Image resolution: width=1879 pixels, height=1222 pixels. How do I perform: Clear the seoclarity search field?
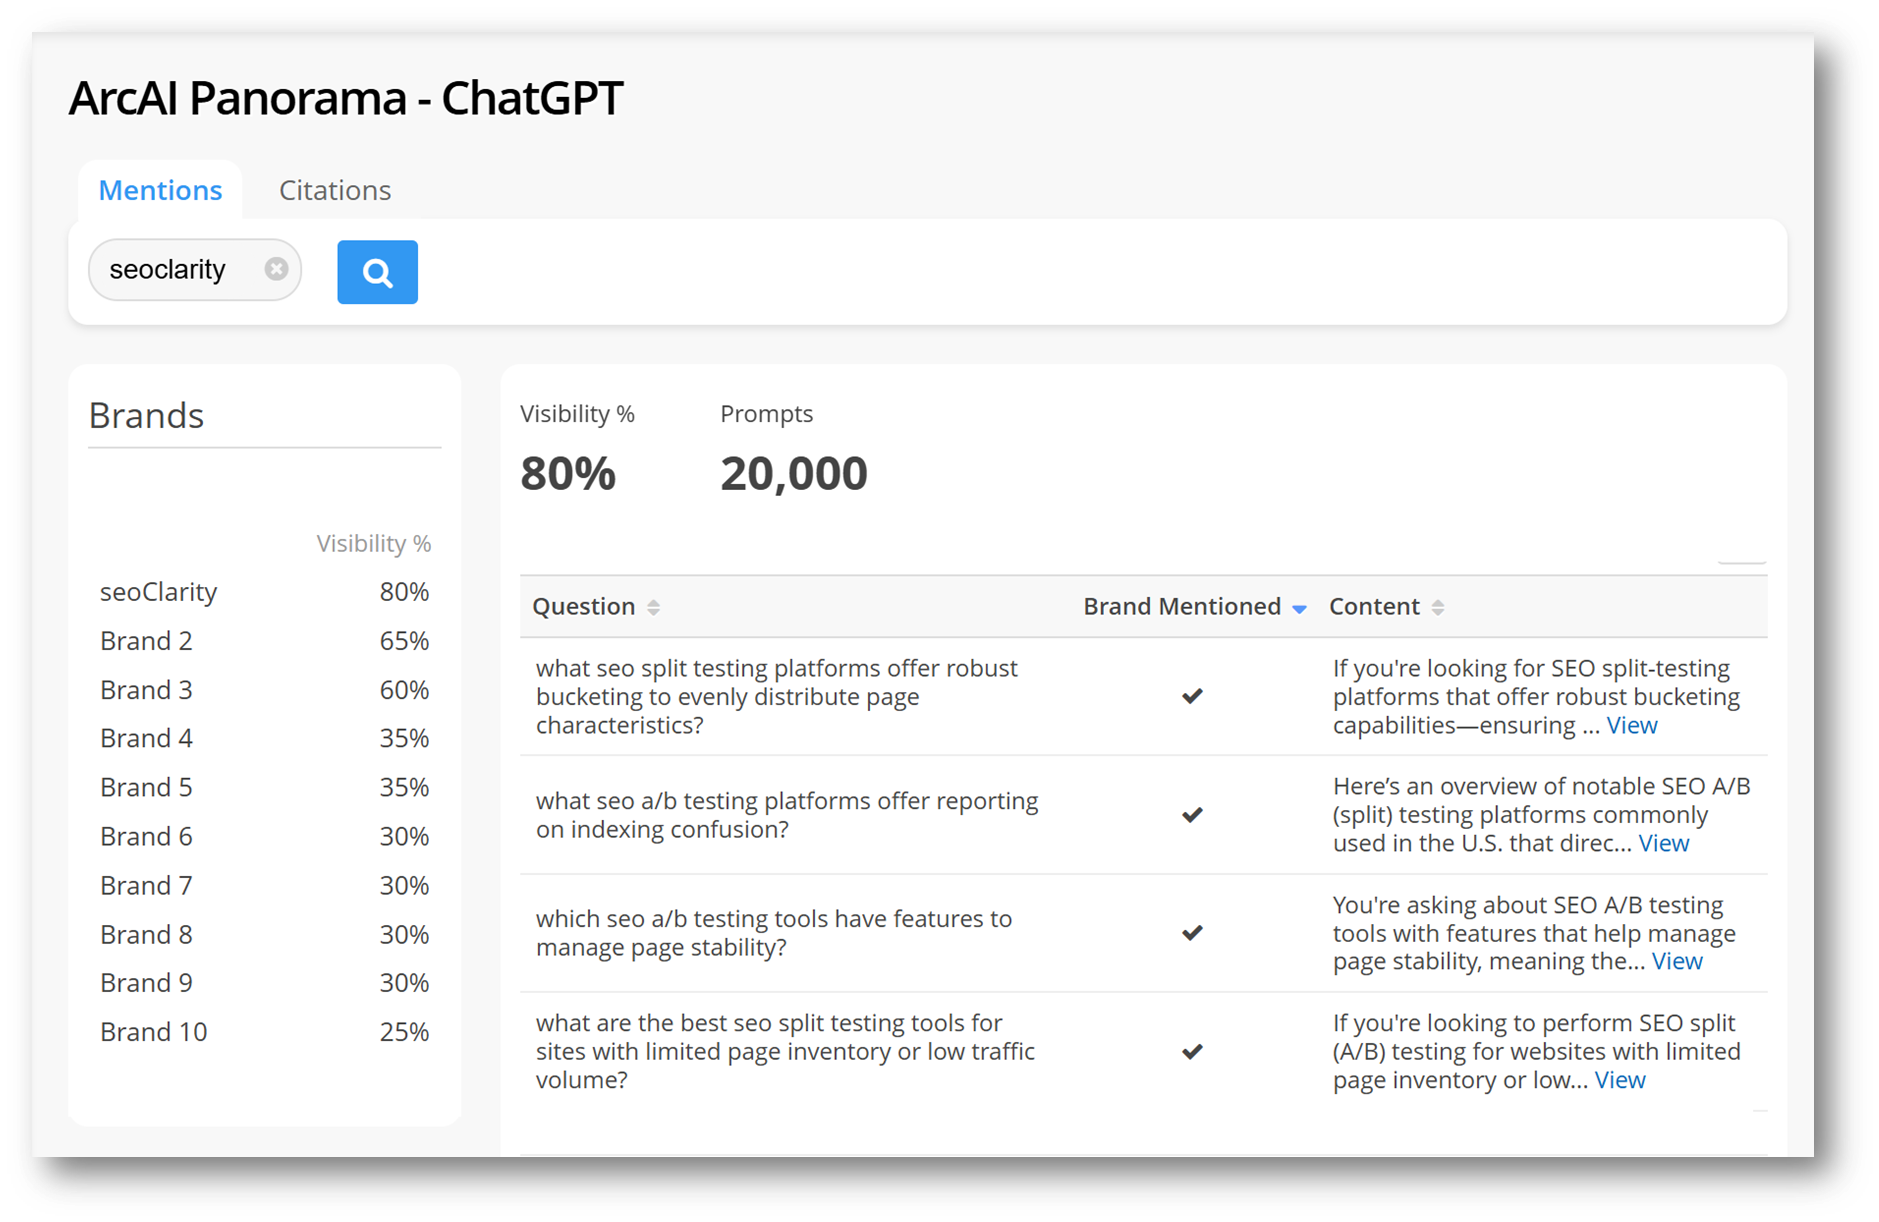(276, 269)
